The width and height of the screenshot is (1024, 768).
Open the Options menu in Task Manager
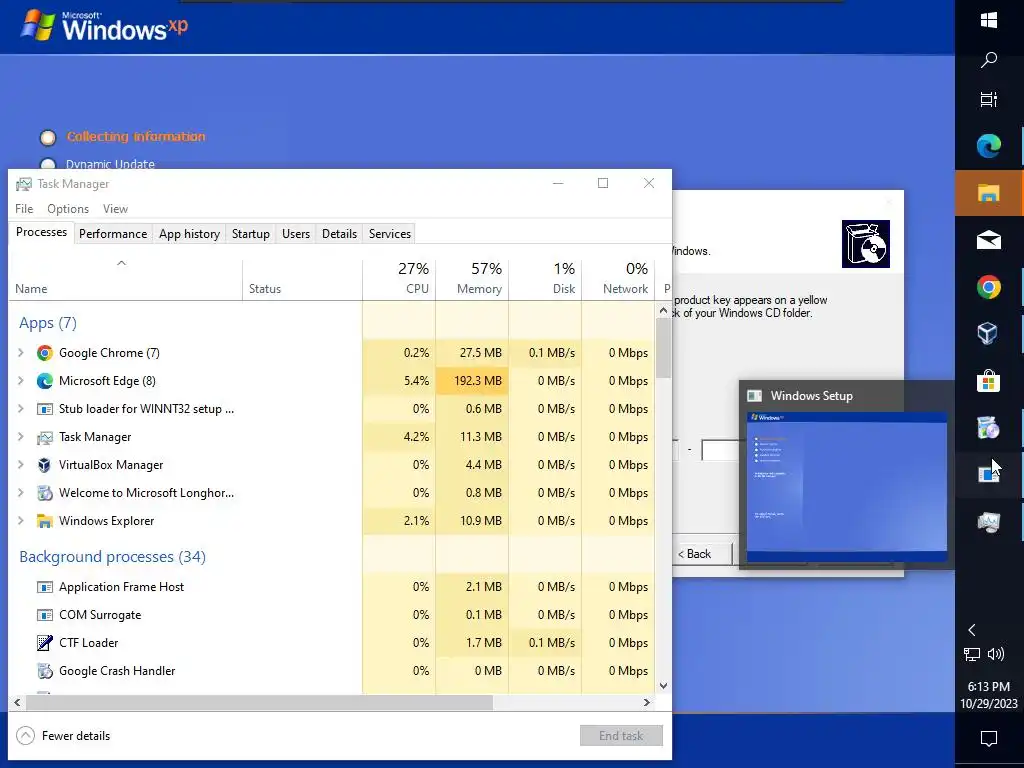pyautogui.click(x=68, y=209)
